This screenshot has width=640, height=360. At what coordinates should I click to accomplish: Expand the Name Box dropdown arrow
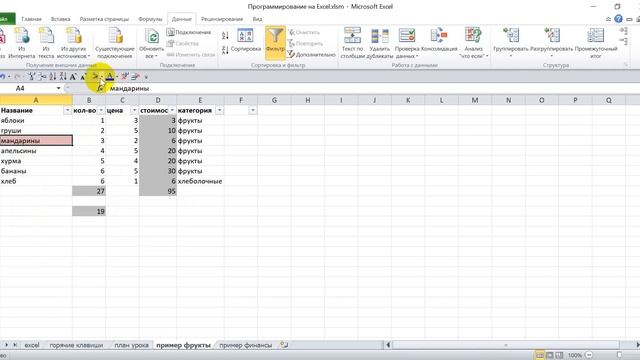(x=58, y=88)
